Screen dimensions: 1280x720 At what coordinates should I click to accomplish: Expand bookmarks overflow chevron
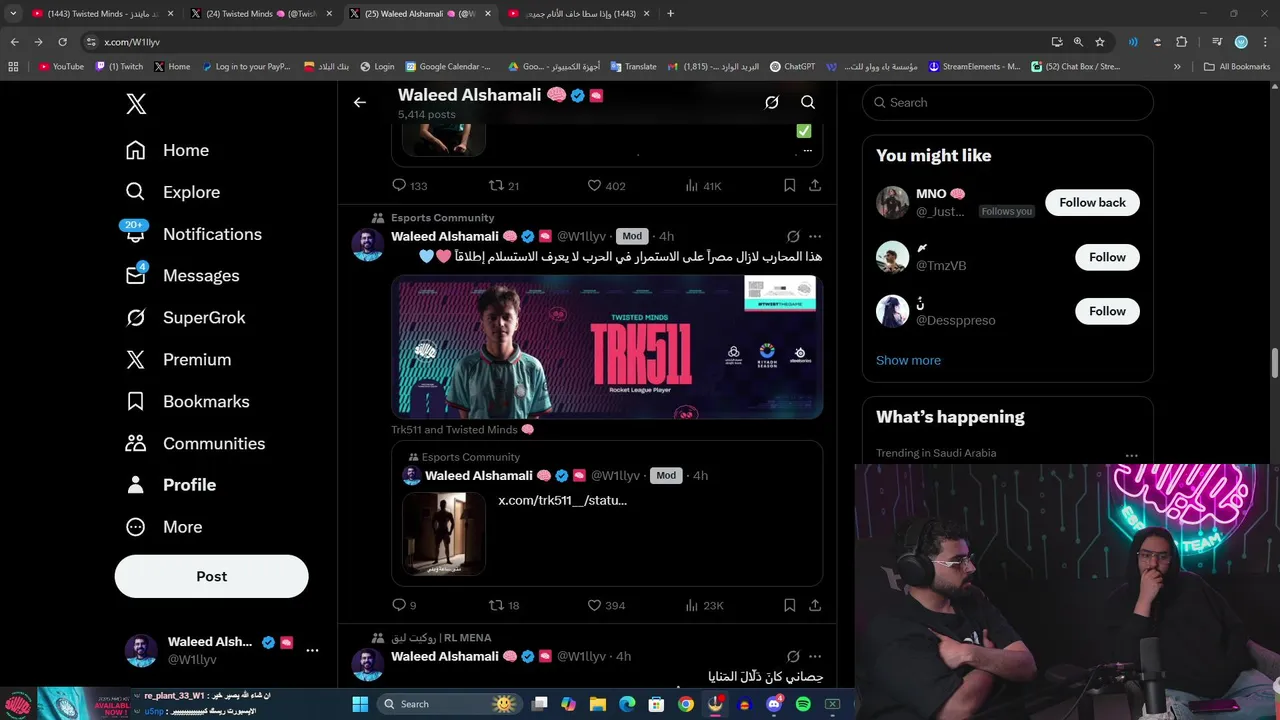pyautogui.click(x=1177, y=67)
